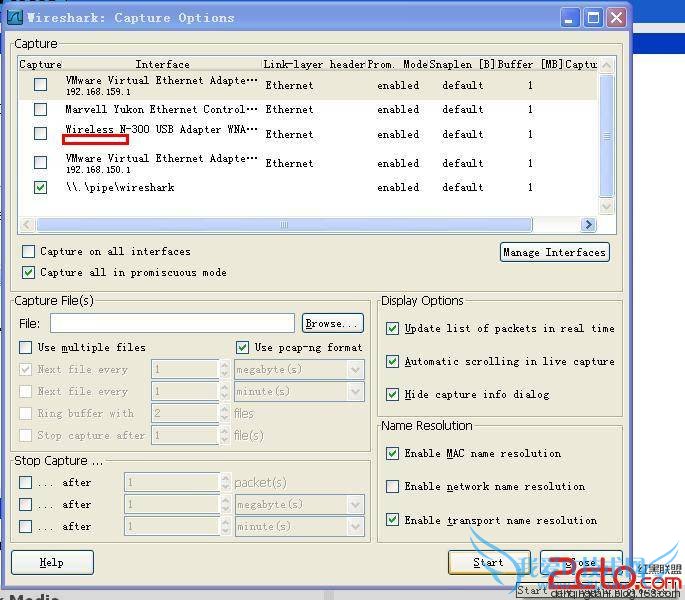The height and width of the screenshot is (600, 685).
Task: Select the Wireless N-300 USB Adapter row
Action: click(x=308, y=134)
